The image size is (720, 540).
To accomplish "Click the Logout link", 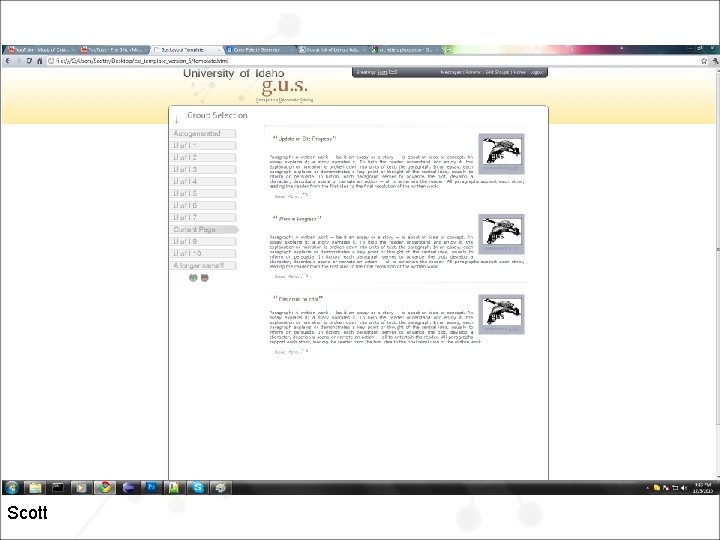I will [536, 72].
